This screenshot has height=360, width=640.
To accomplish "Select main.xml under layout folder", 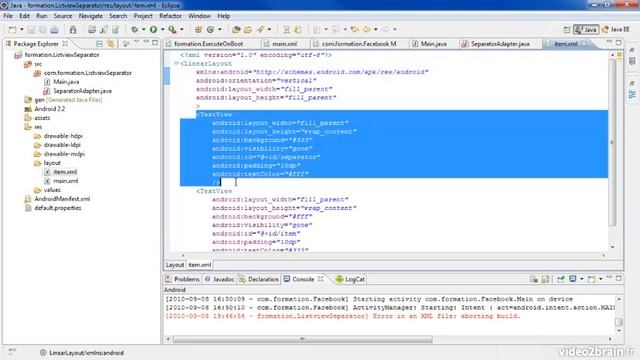I will (65, 181).
